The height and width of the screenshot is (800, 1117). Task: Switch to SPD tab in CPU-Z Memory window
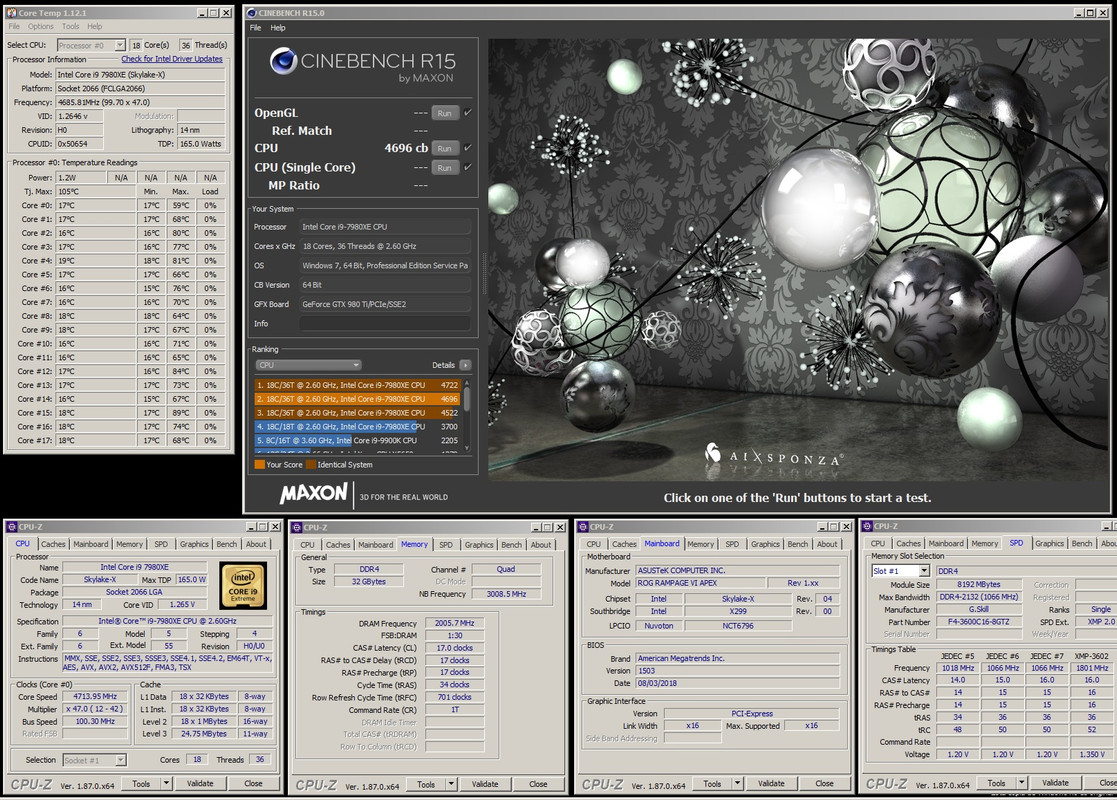(446, 545)
